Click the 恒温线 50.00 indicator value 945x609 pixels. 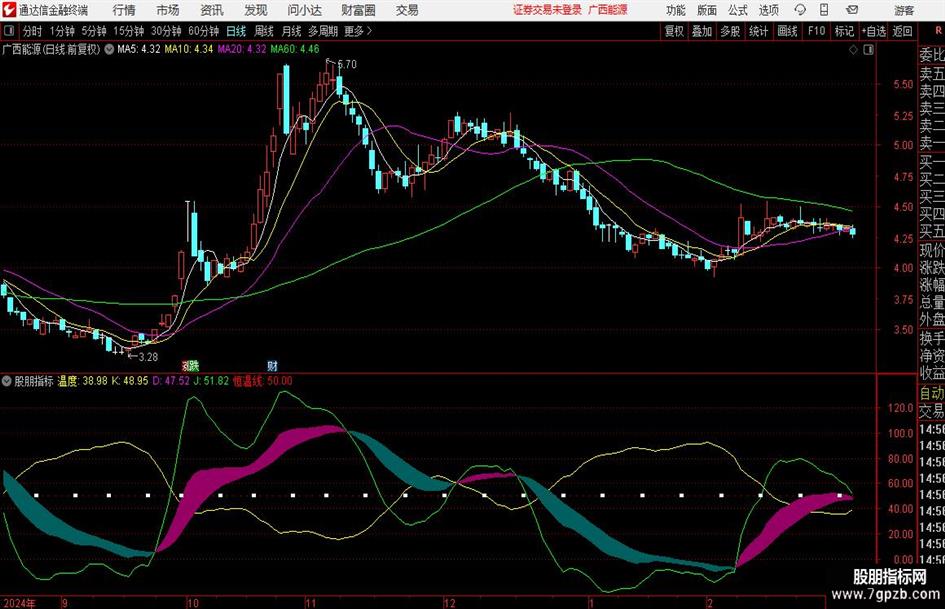click(263, 381)
